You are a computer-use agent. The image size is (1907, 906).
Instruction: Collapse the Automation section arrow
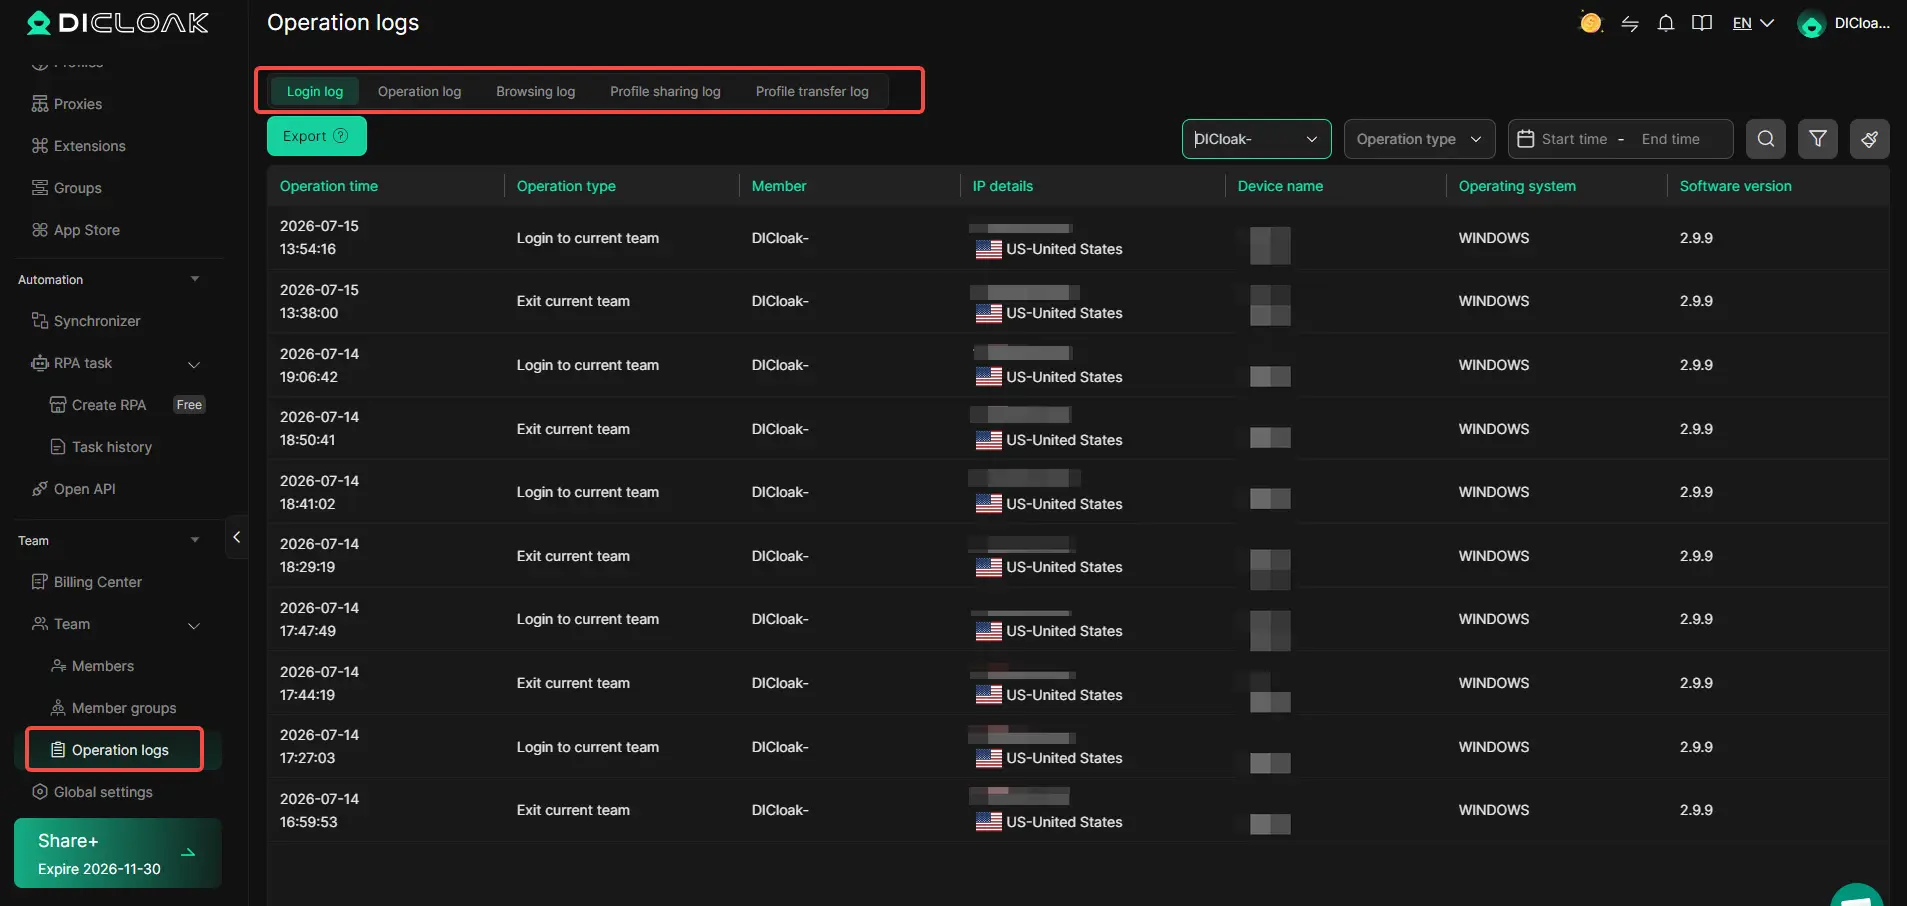[195, 279]
